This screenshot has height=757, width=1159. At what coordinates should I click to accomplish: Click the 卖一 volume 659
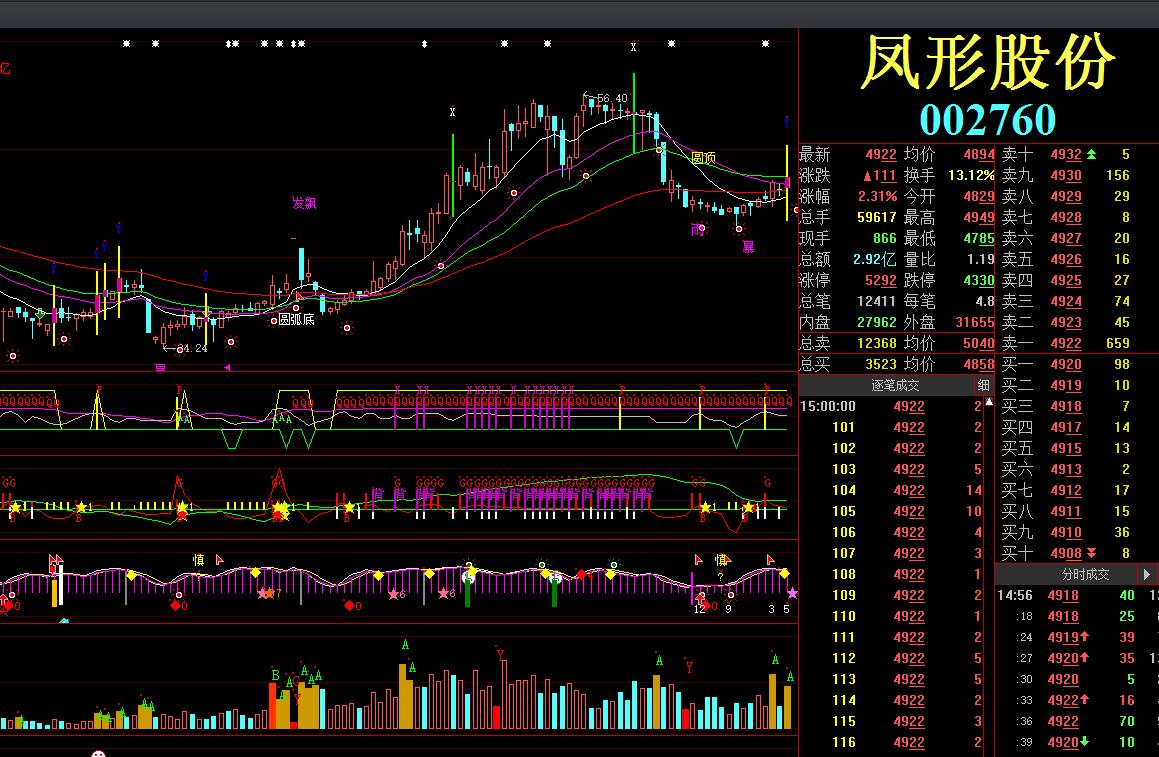(x=1118, y=344)
